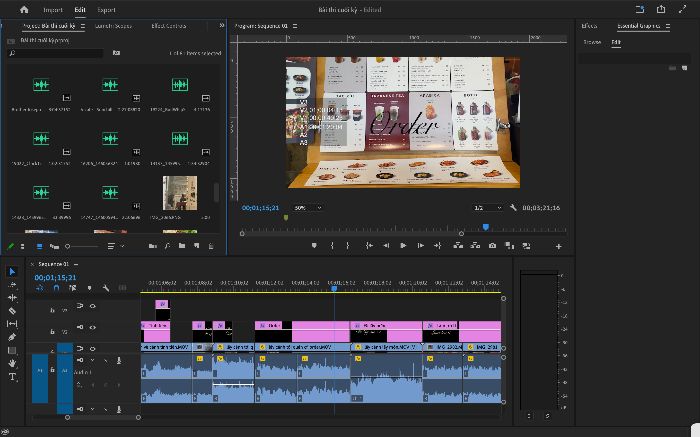
Task: Select the Razor tool
Action: [x=12, y=311]
